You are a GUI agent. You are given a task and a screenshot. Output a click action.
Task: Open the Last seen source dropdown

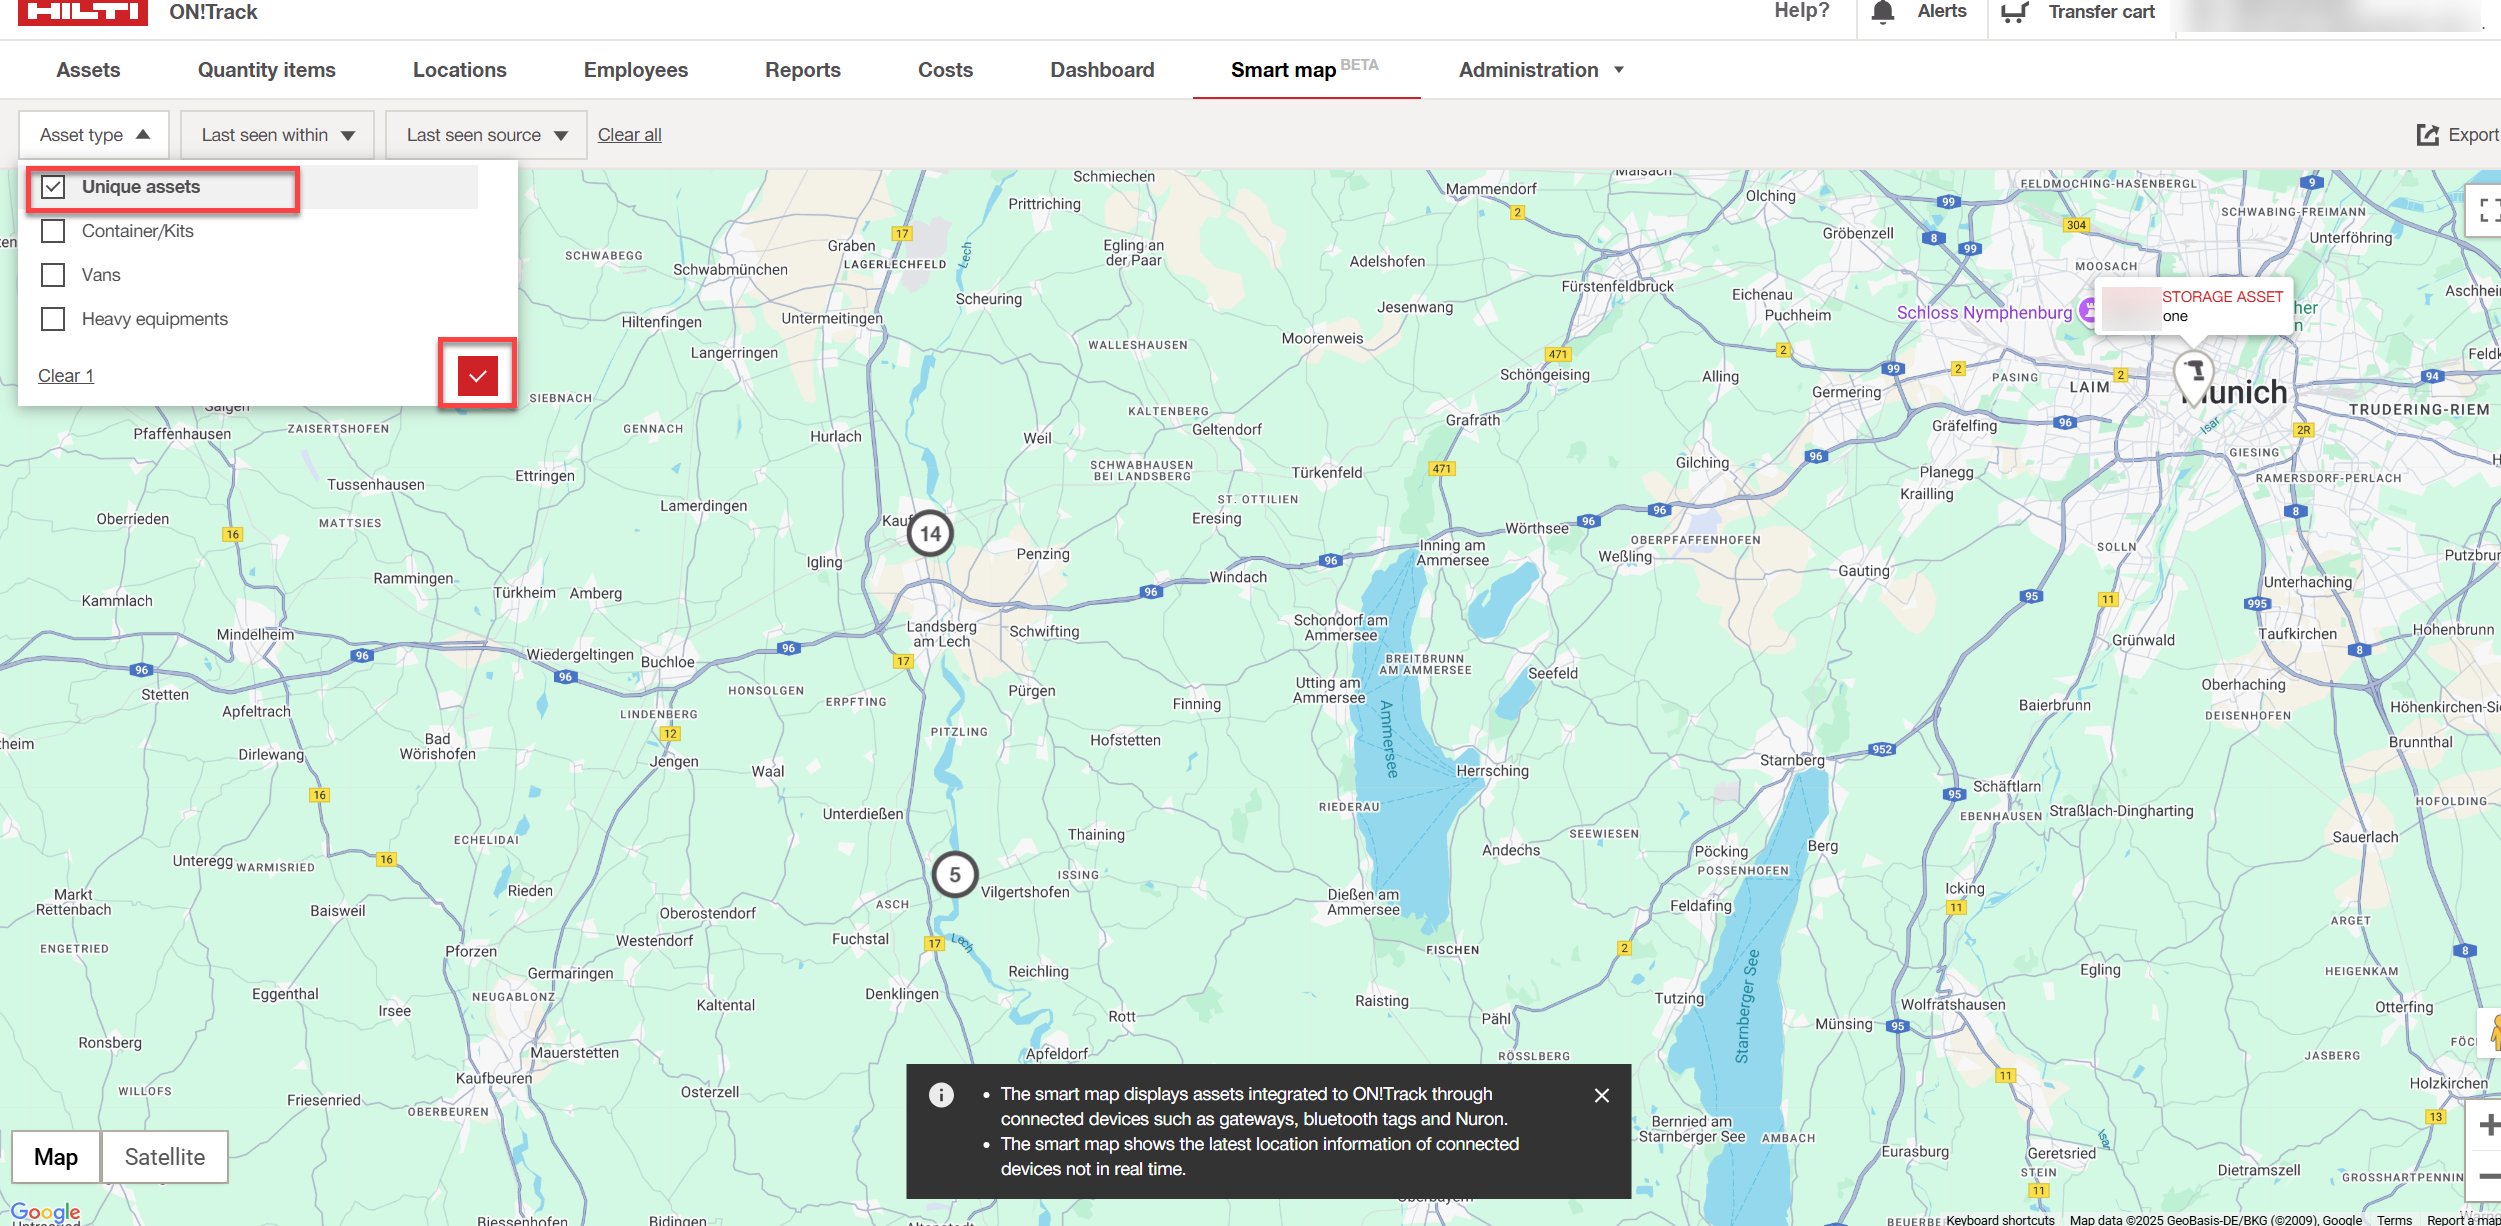coord(486,135)
